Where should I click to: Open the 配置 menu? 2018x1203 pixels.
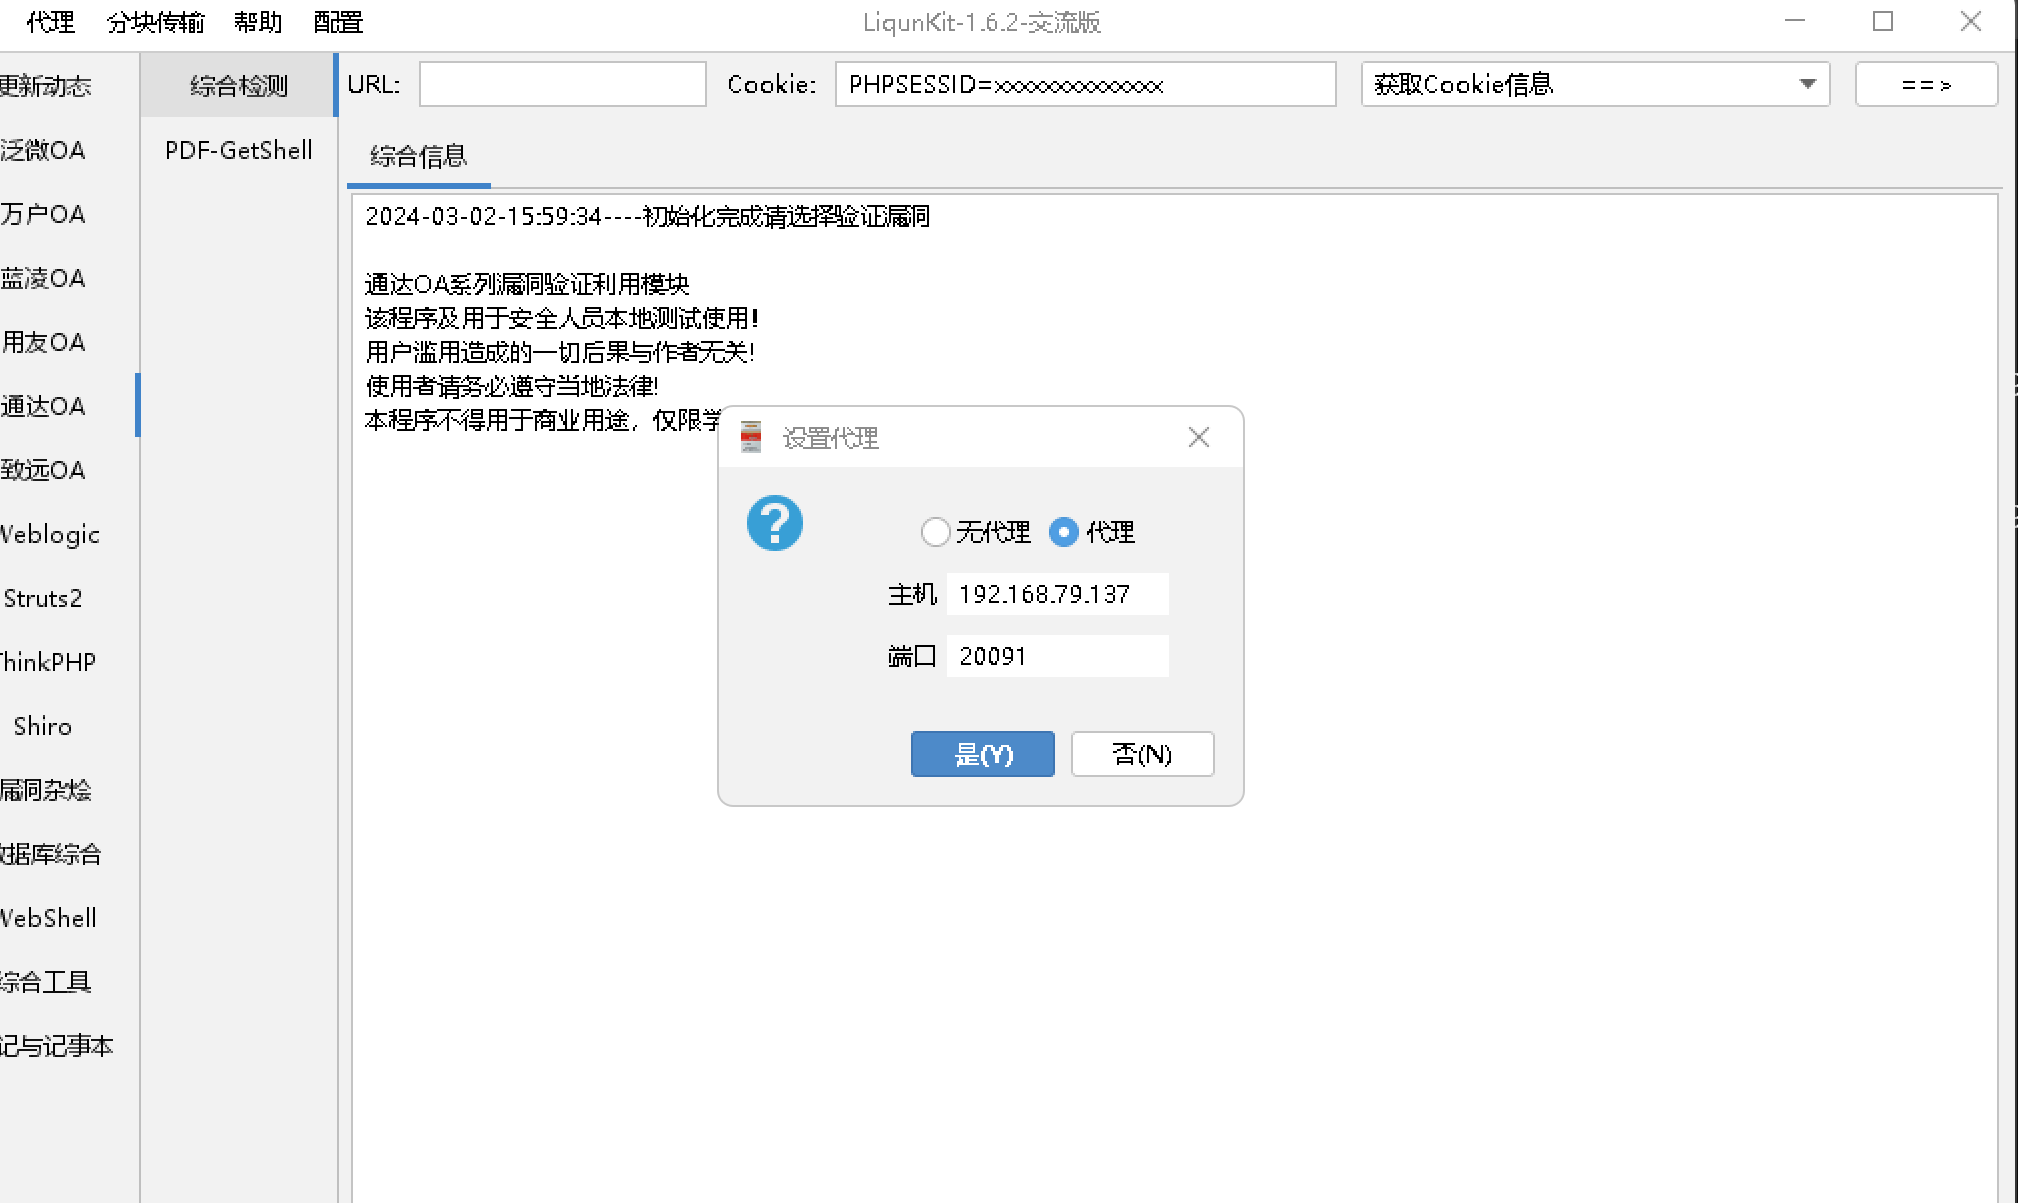click(338, 22)
